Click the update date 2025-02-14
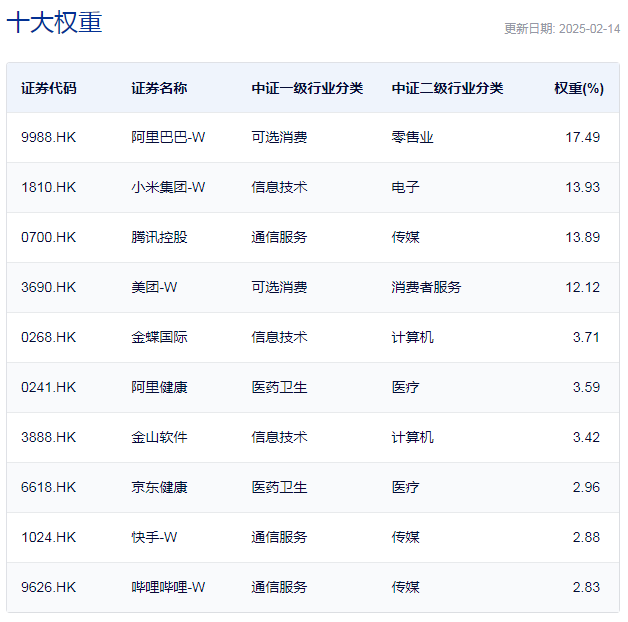 [x=589, y=29]
